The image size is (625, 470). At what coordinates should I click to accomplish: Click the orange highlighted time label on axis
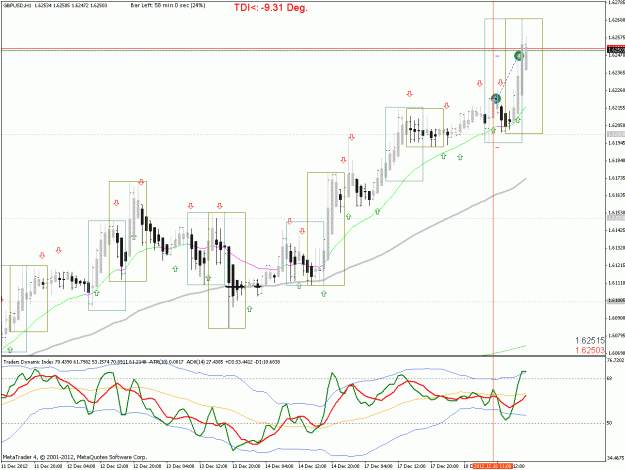(492, 466)
